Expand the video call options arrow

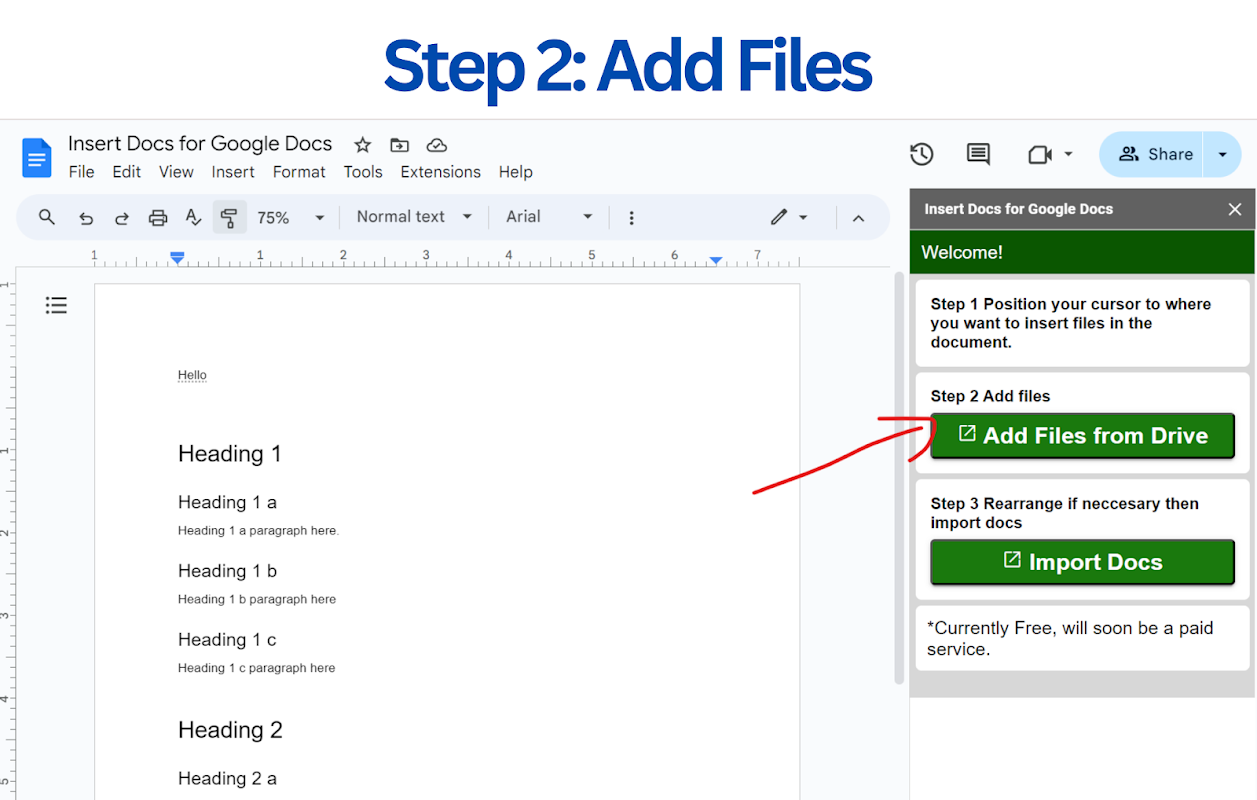1068,154
